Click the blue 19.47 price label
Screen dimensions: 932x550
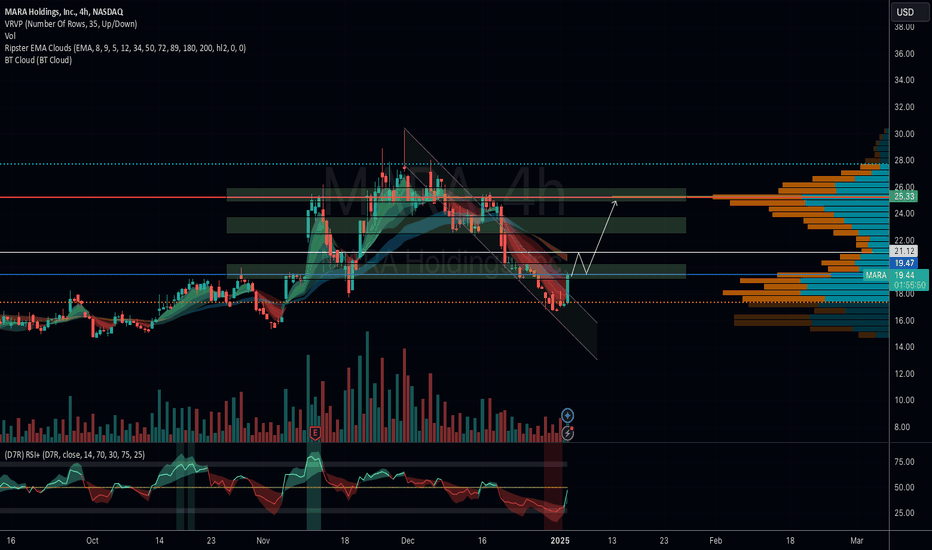click(x=904, y=263)
